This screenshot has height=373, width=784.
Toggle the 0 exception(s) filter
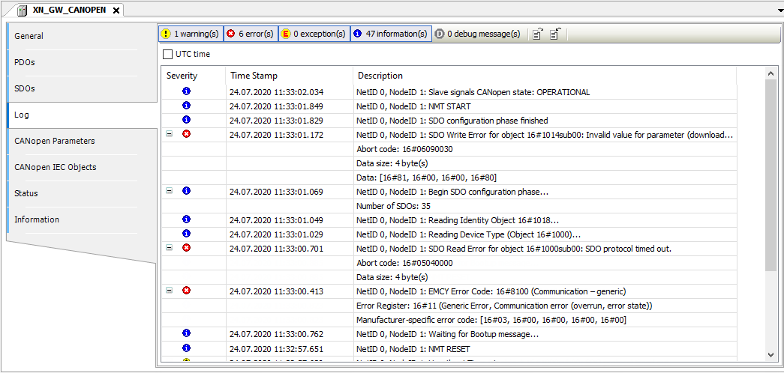pos(314,34)
